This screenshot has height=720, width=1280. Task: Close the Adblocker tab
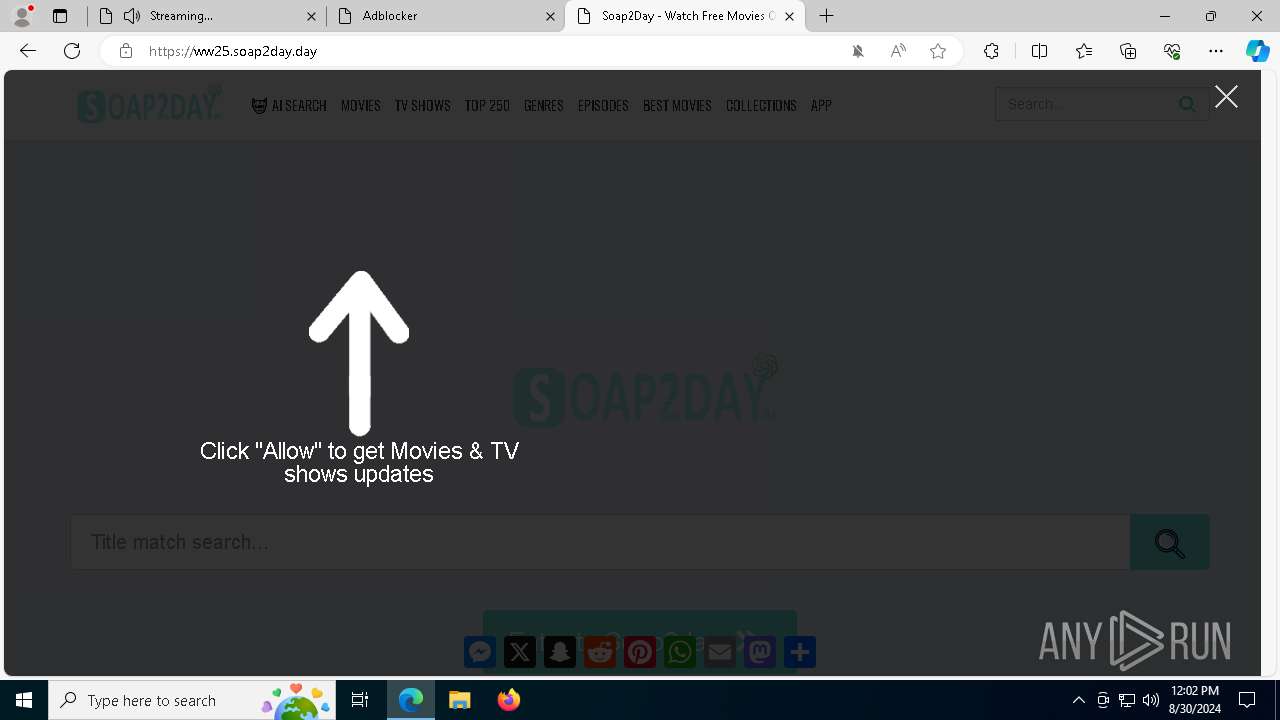tap(550, 16)
